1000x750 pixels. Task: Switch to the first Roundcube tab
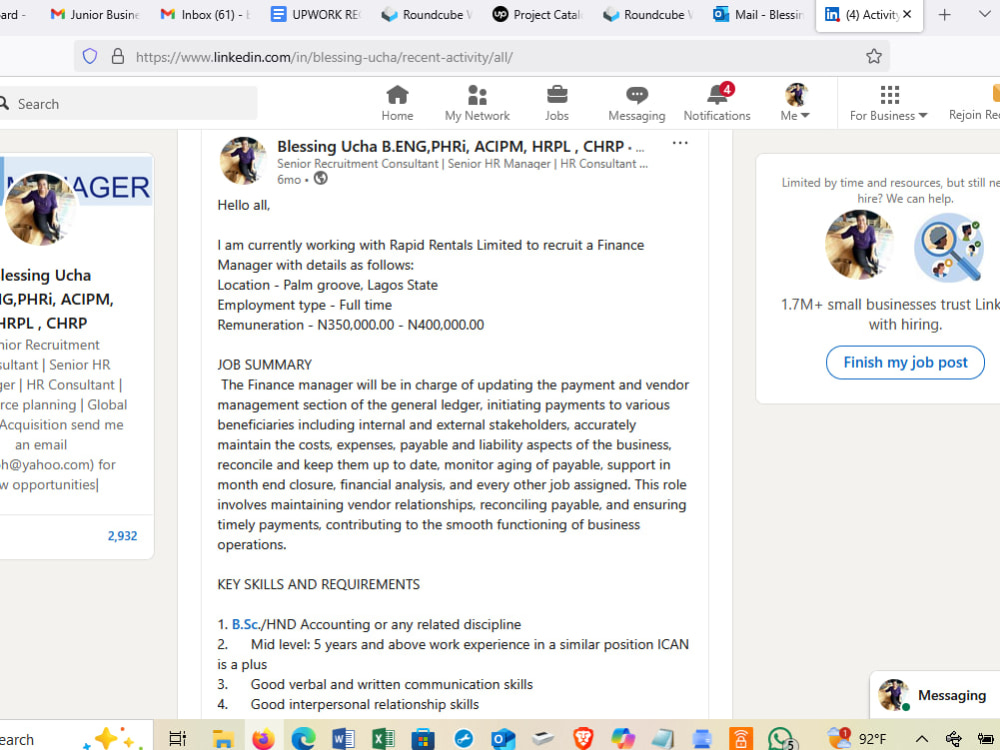click(x=425, y=14)
